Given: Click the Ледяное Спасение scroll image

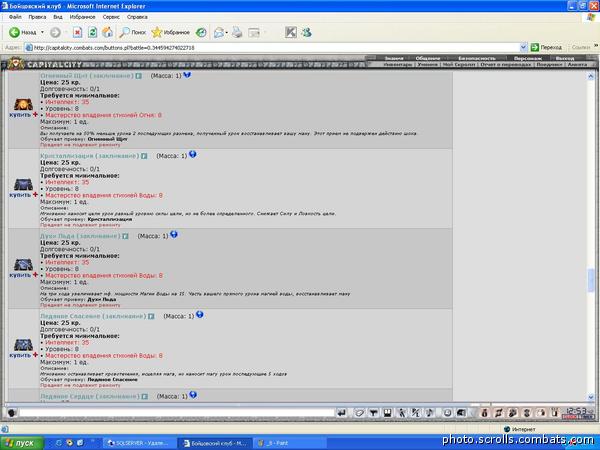Looking at the screenshot, I should (23, 345).
